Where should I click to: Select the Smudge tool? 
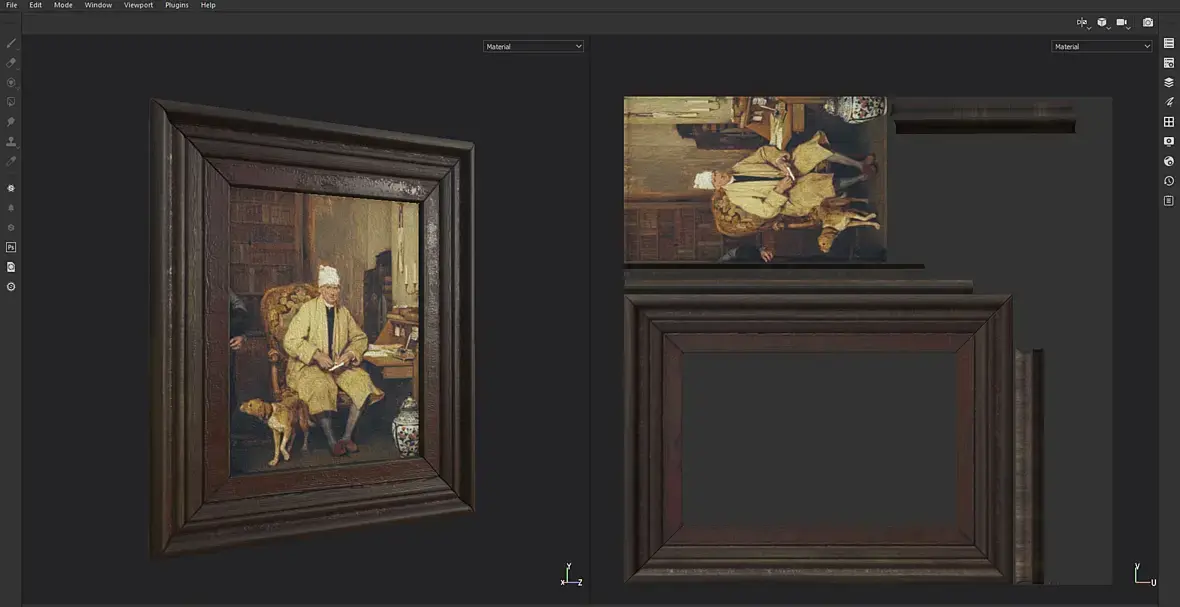(11, 121)
